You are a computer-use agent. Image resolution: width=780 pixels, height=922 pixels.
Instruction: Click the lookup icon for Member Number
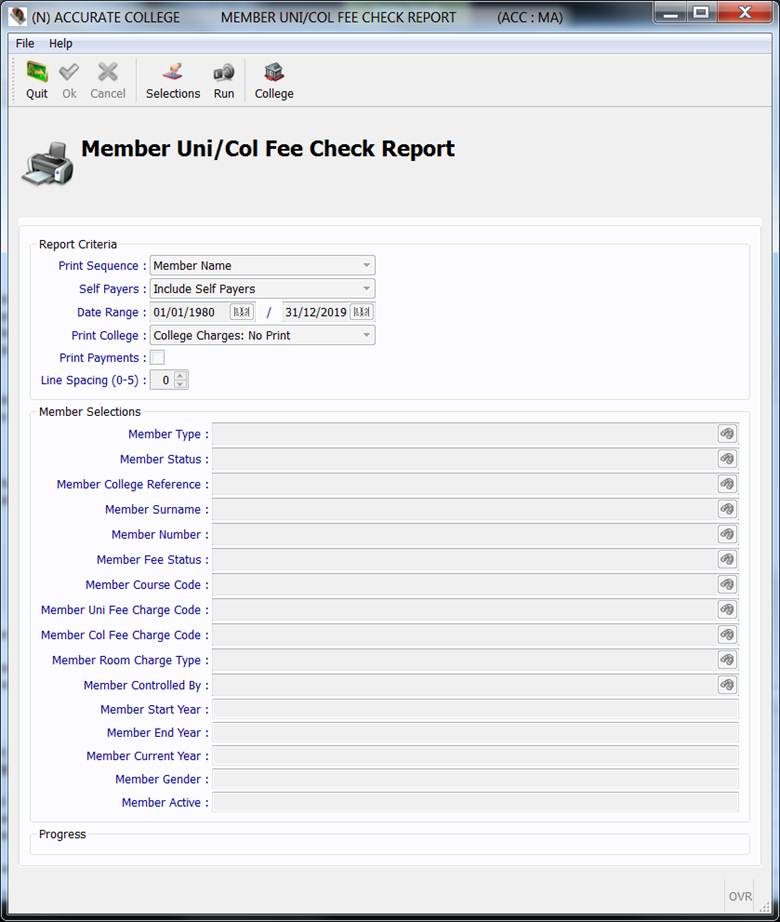click(727, 535)
